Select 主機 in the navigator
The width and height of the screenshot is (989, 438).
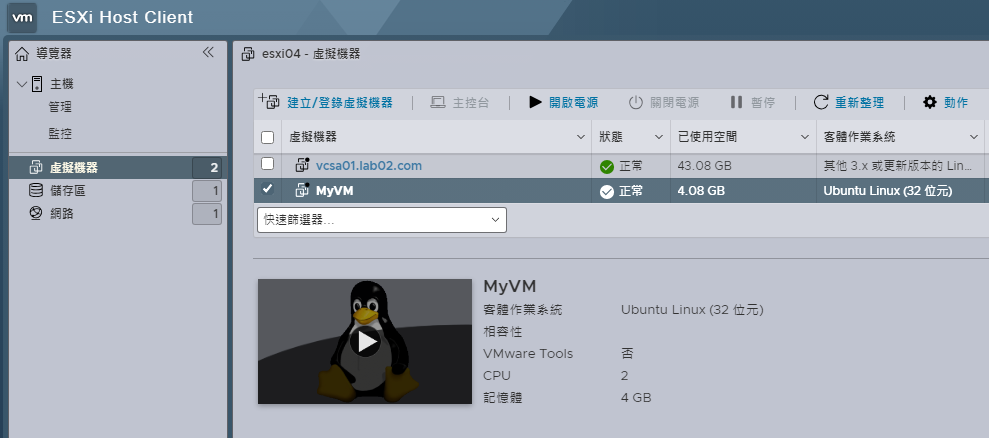pyautogui.click(x=62, y=84)
